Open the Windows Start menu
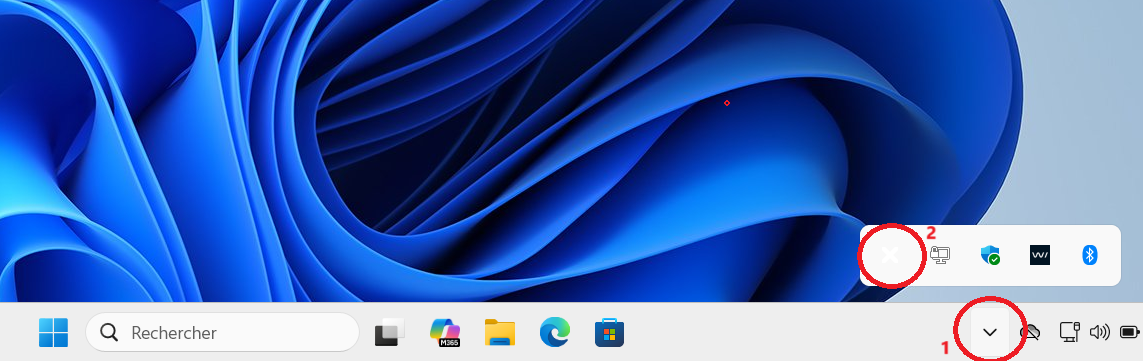 [x=53, y=333]
